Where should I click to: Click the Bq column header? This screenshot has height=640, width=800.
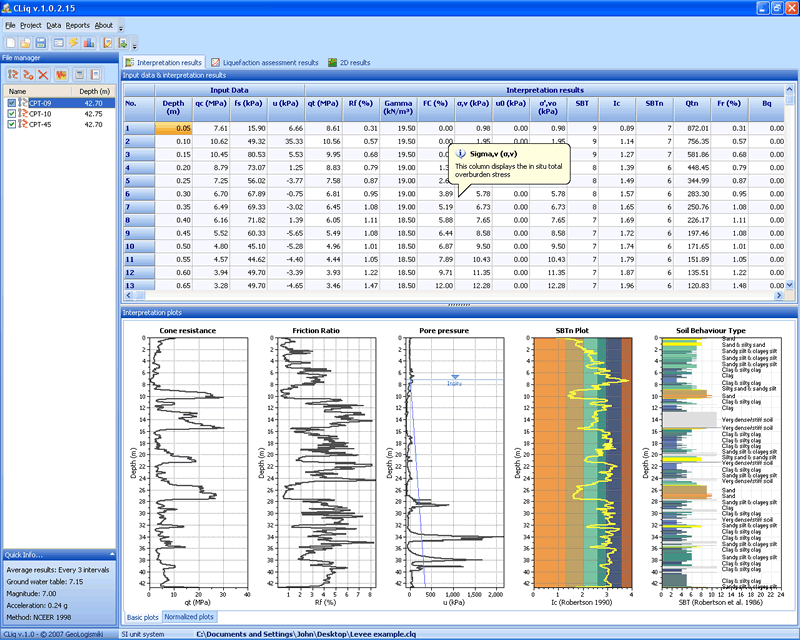[x=767, y=108]
